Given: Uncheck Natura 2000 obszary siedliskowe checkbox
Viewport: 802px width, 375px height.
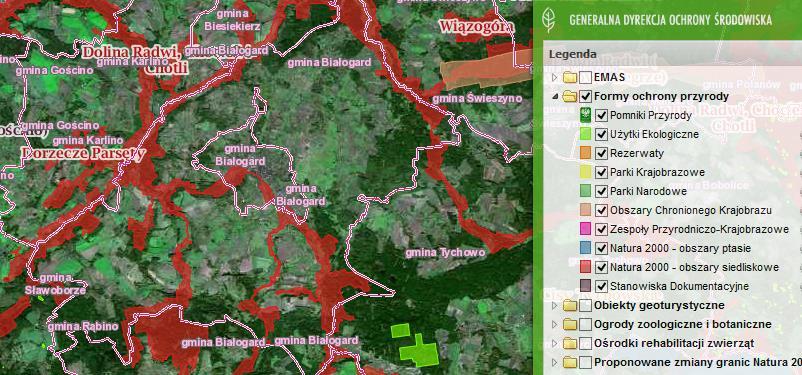Looking at the screenshot, I should 602,267.
